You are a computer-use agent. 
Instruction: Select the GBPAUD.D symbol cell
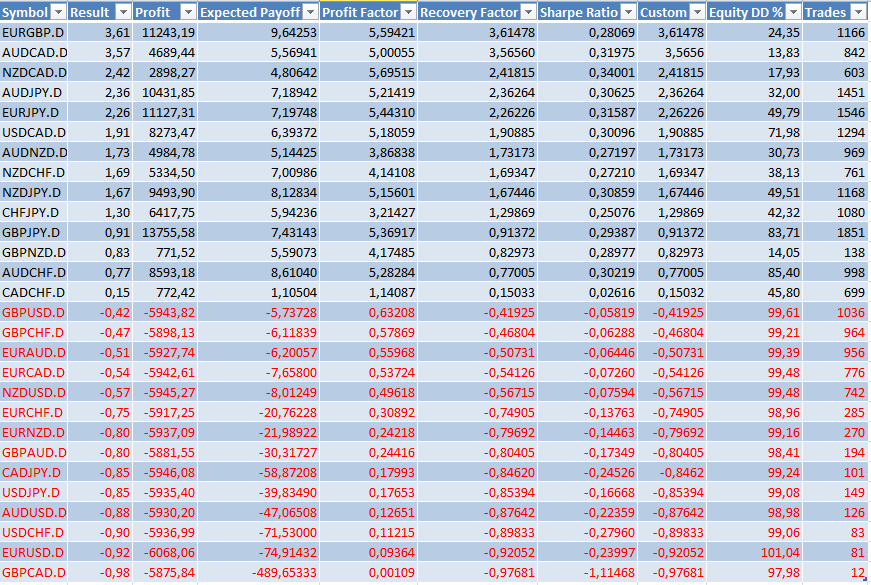33,453
